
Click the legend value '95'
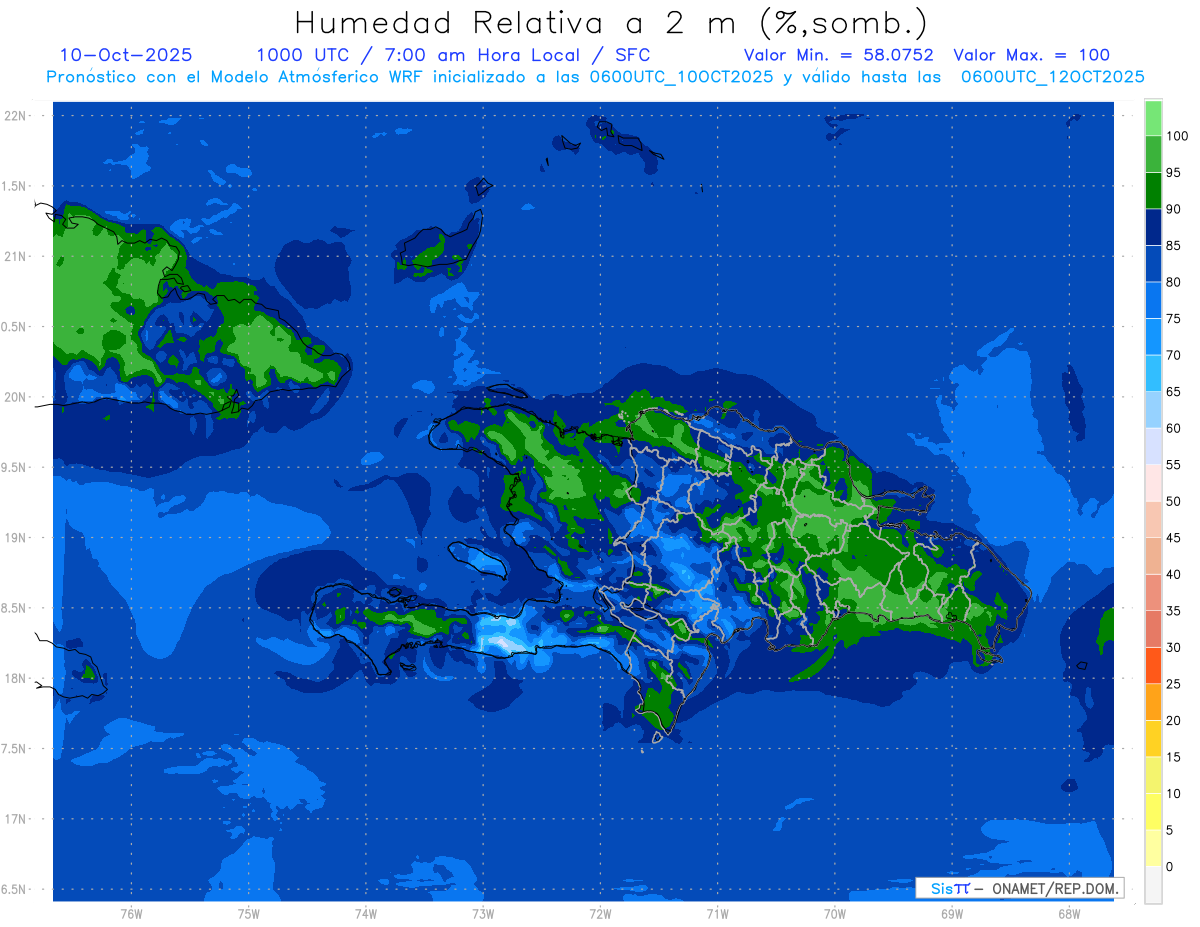coord(1173,172)
